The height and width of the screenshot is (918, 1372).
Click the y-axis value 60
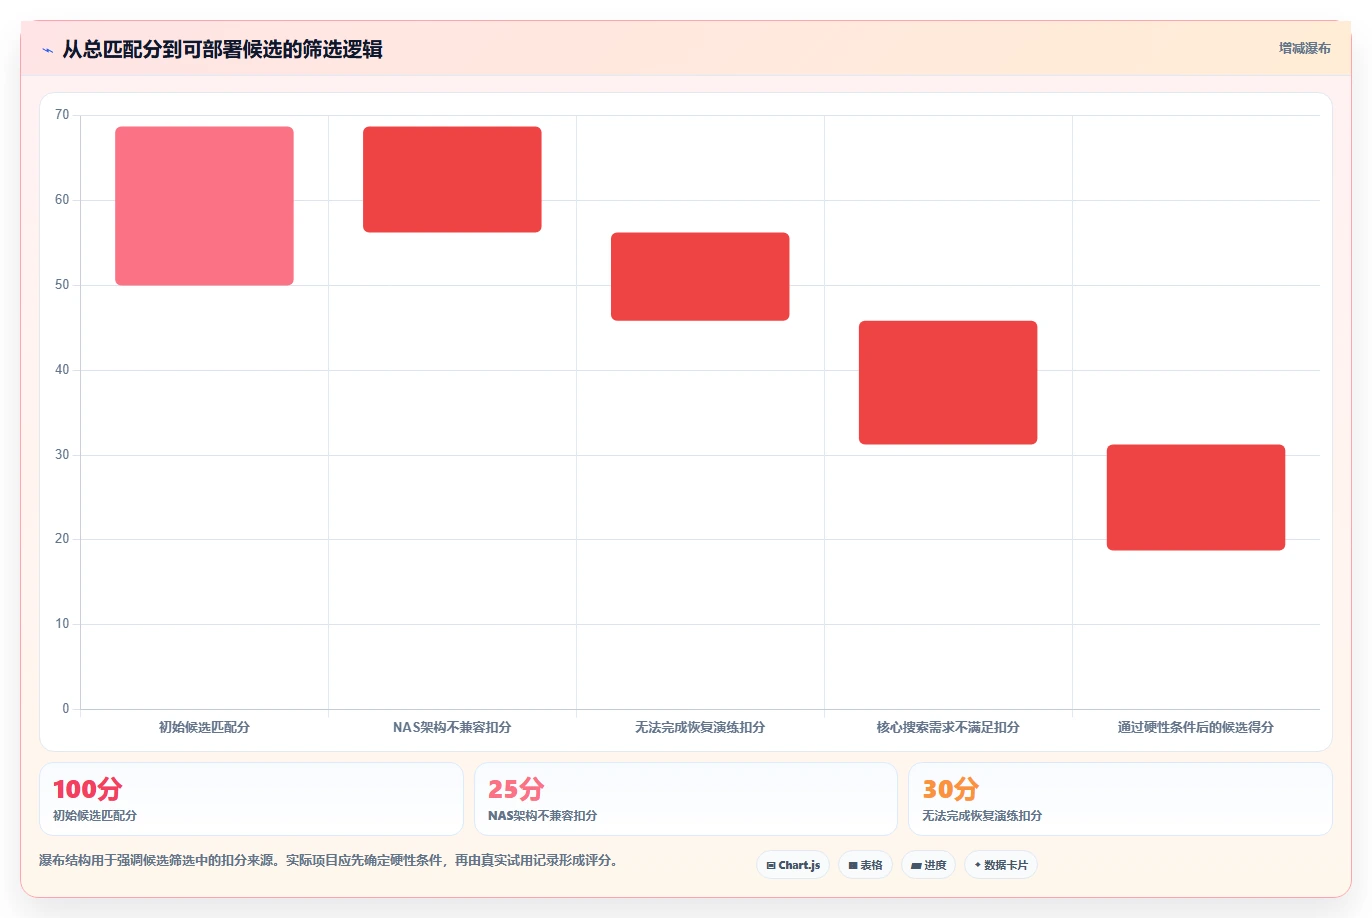click(62, 200)
